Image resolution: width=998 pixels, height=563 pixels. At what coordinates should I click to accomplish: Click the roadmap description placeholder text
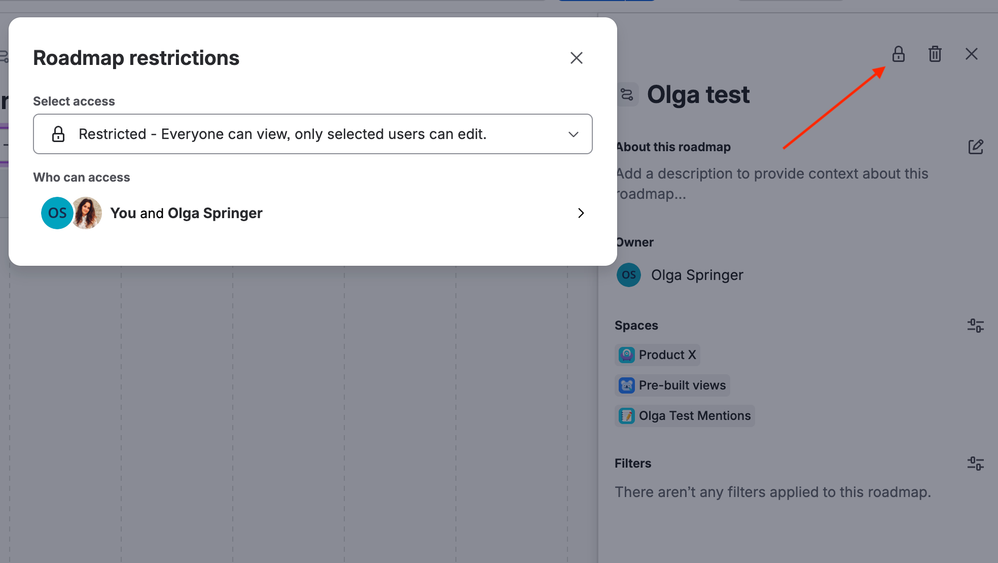click(772, 183)
